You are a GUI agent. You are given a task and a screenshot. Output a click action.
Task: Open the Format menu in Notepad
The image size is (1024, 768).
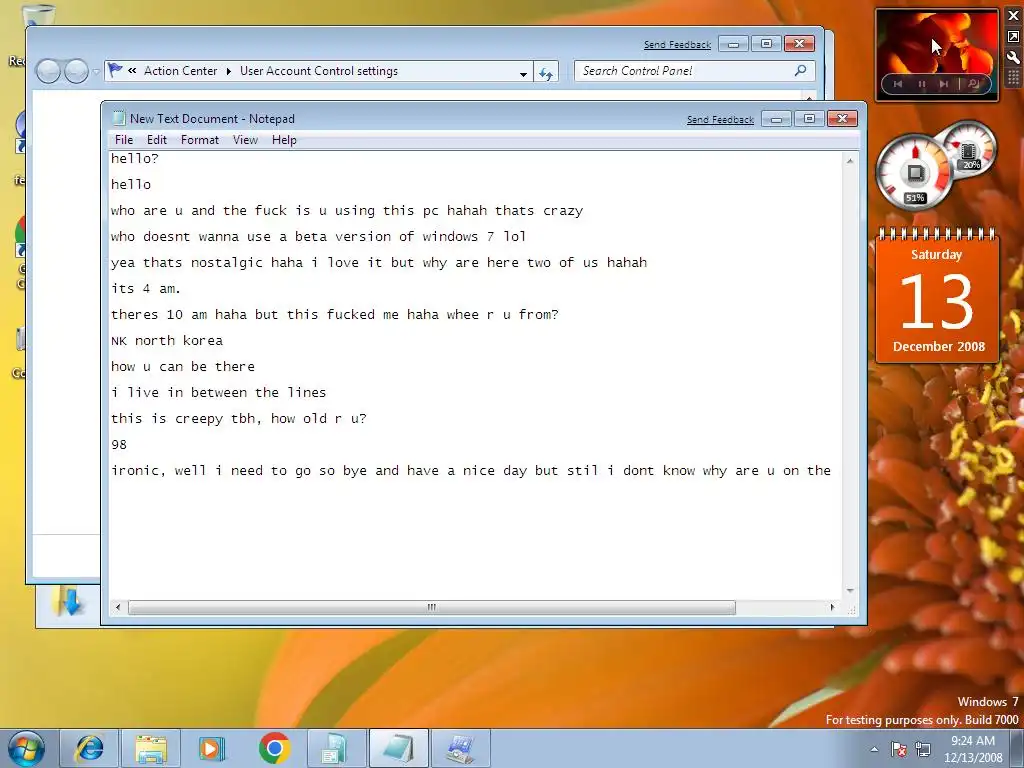[200, 140]
